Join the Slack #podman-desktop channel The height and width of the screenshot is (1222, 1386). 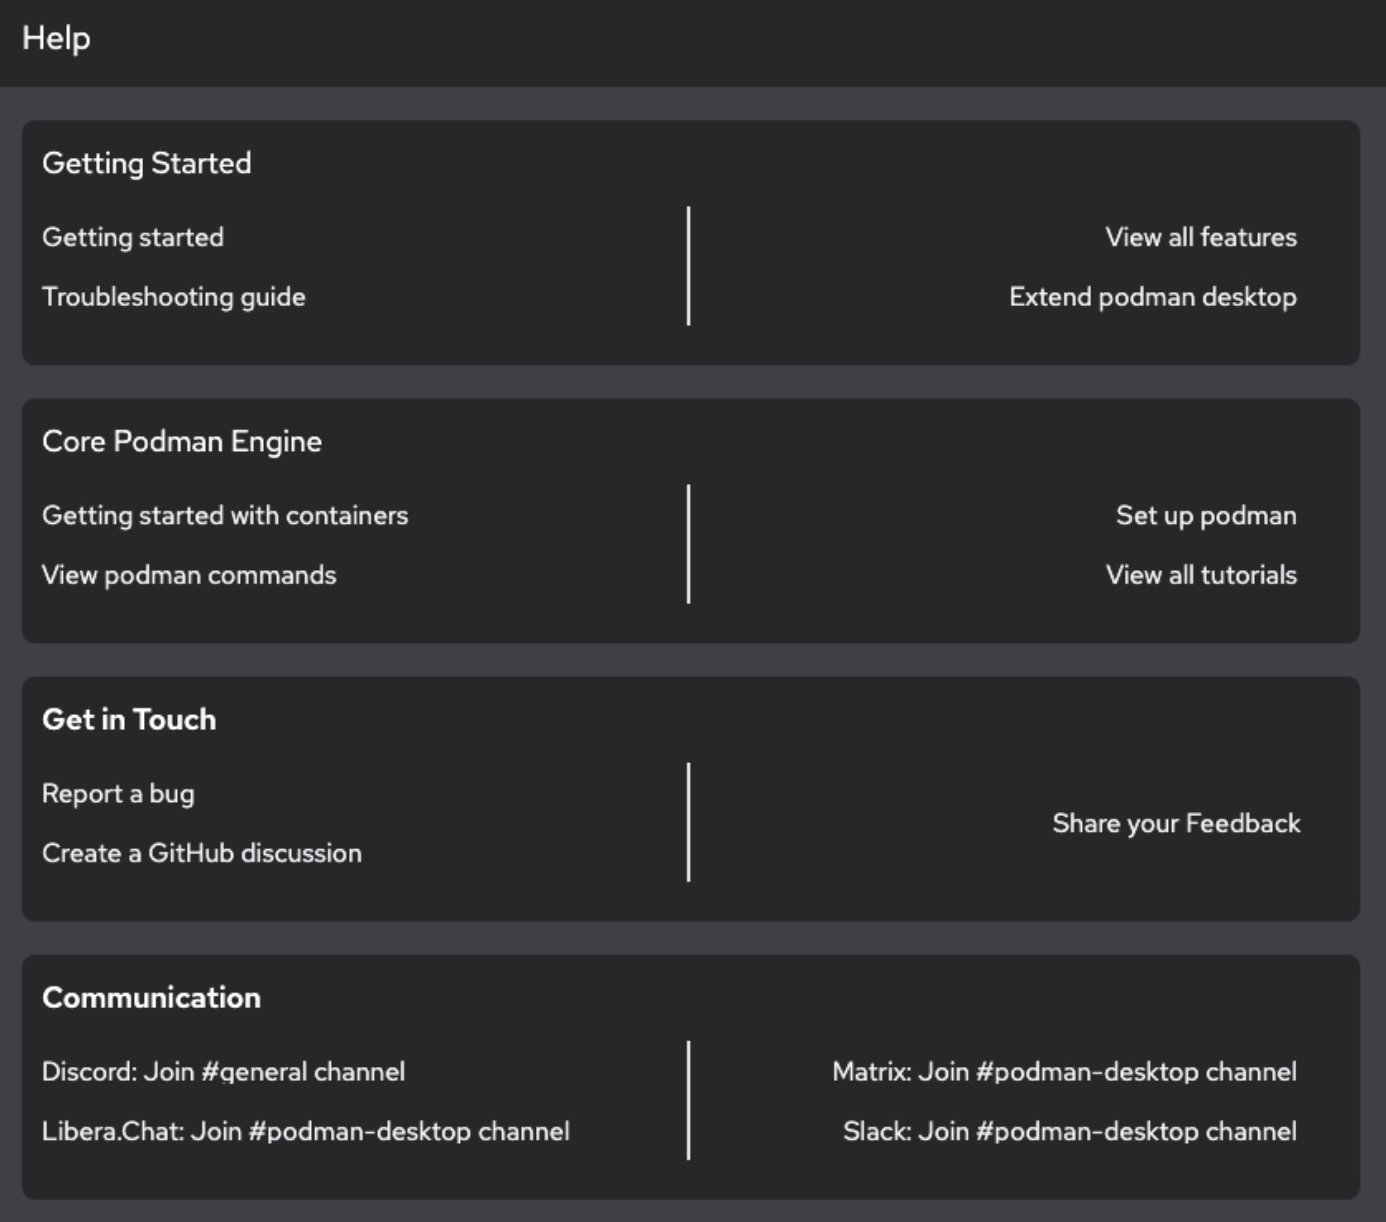(1069, 1131)
